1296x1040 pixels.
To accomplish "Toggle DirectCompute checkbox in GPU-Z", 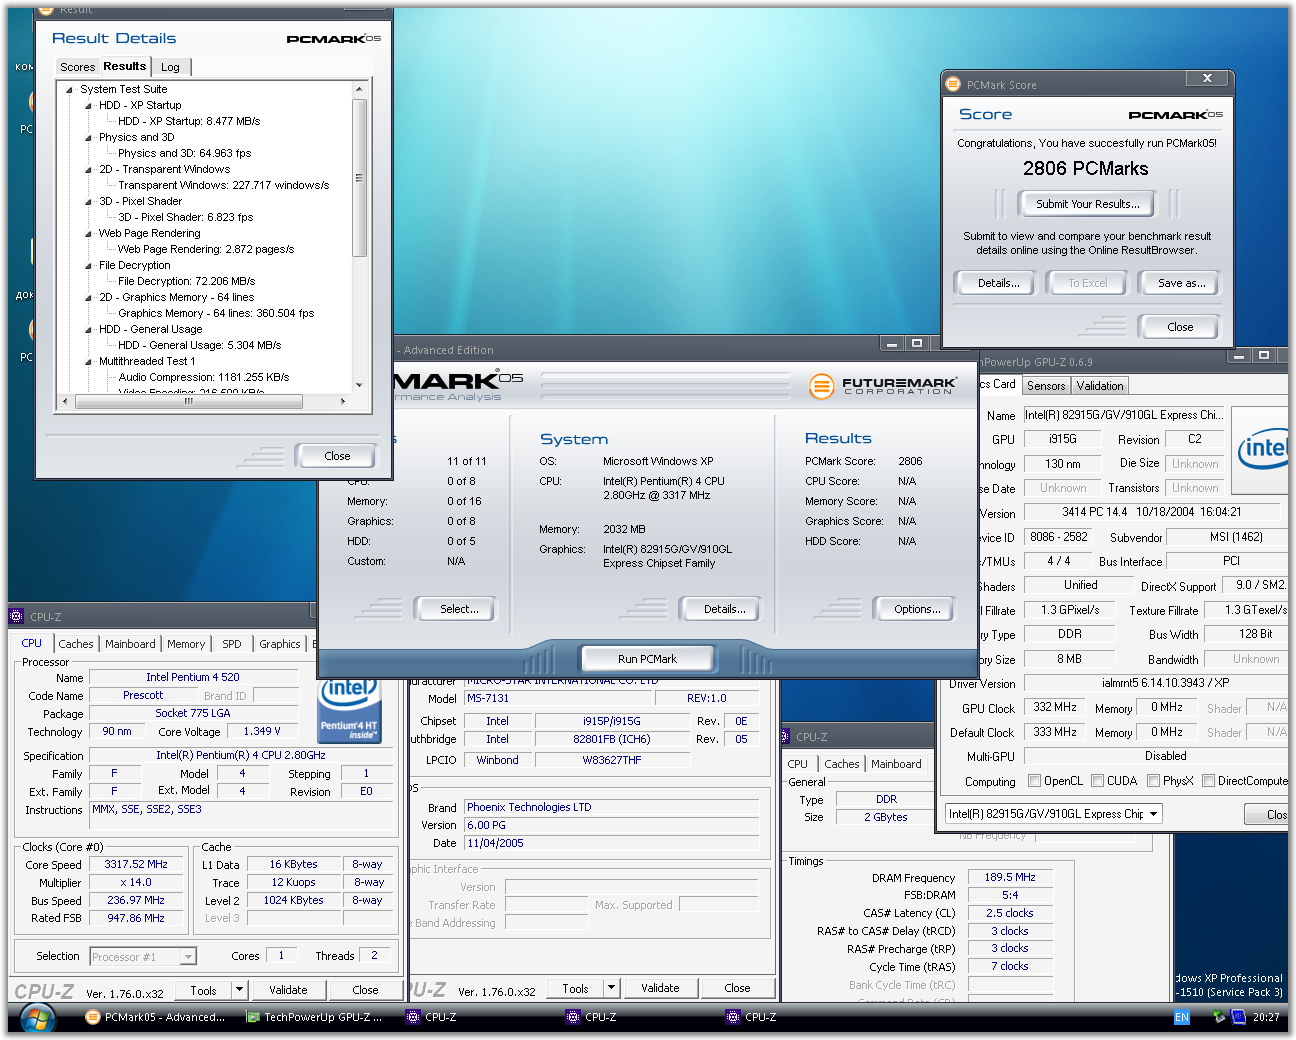I will (1208, 781).
